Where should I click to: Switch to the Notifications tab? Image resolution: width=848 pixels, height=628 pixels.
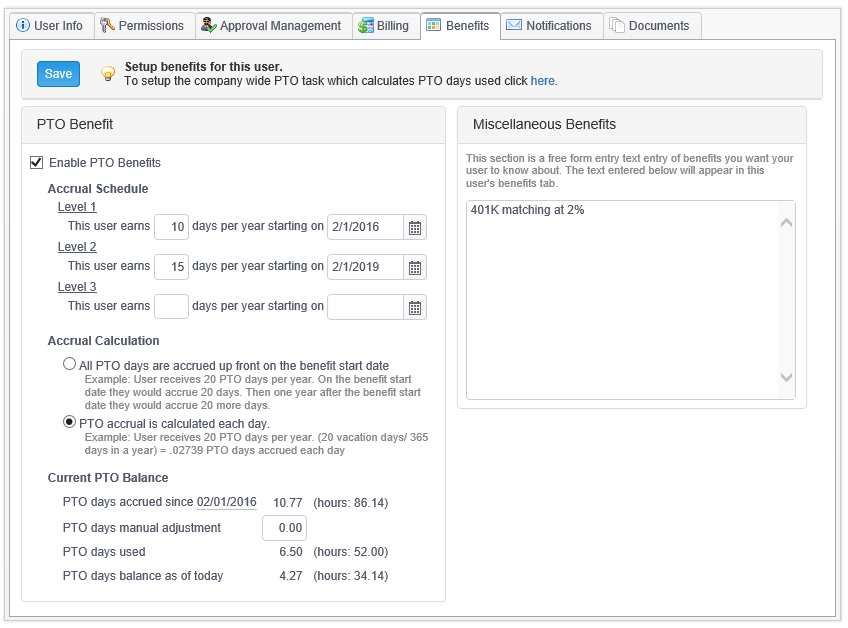click(552, 26)
